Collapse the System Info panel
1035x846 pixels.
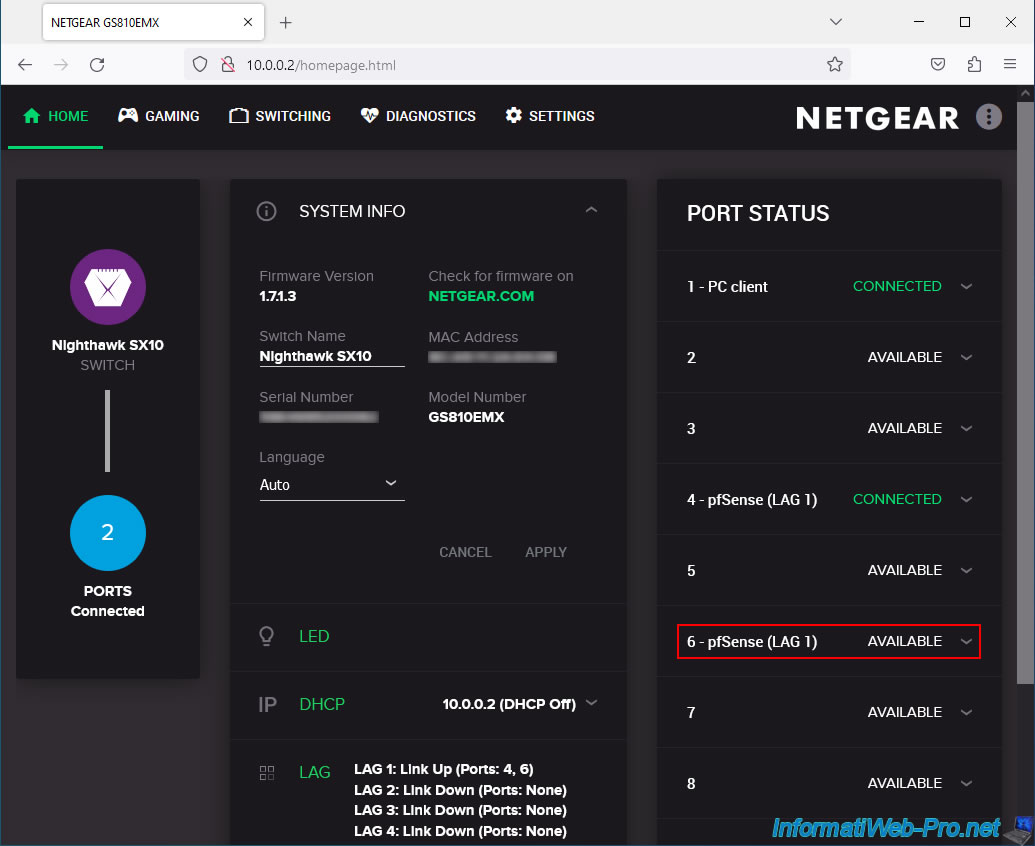coord(591,210)
